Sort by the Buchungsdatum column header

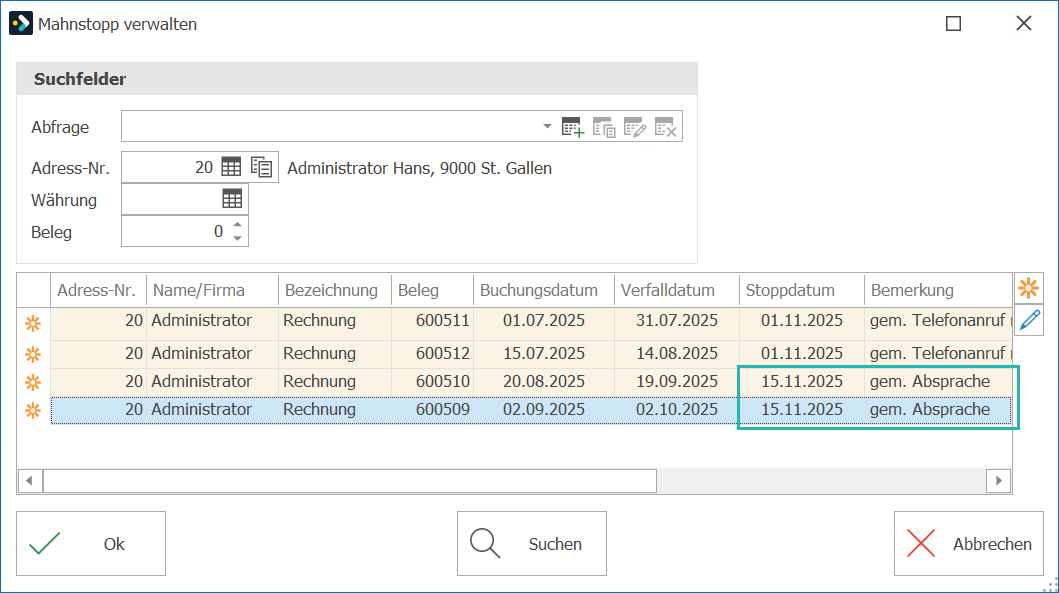[544, 290]
